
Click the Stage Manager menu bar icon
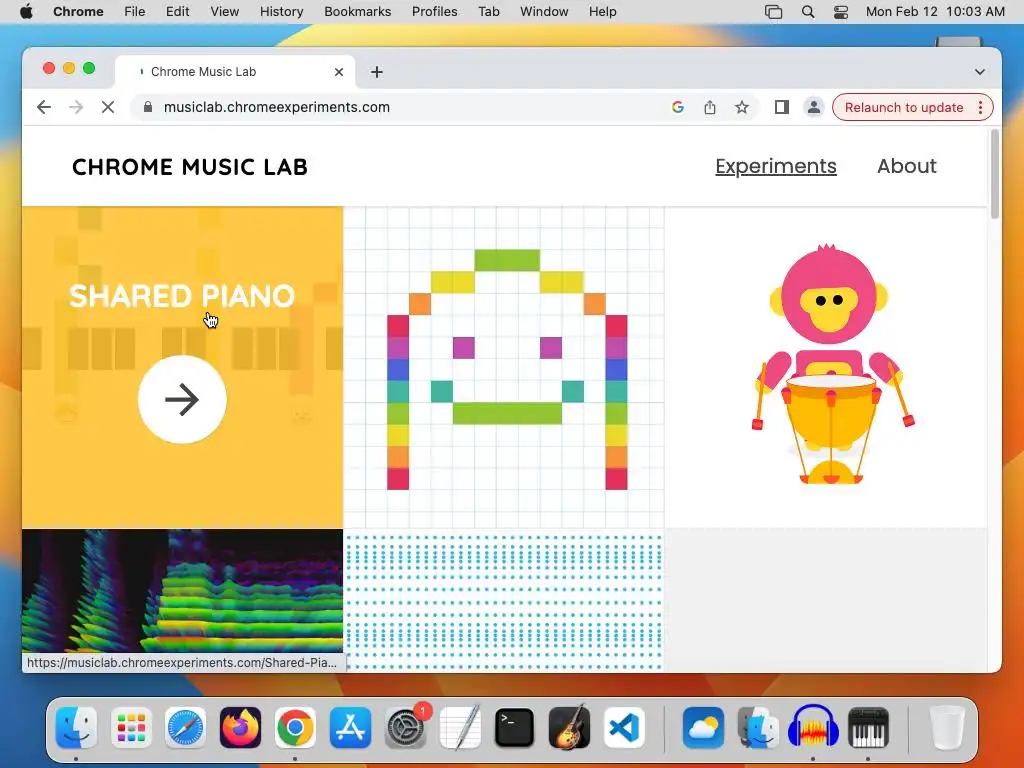pos(773,12)
